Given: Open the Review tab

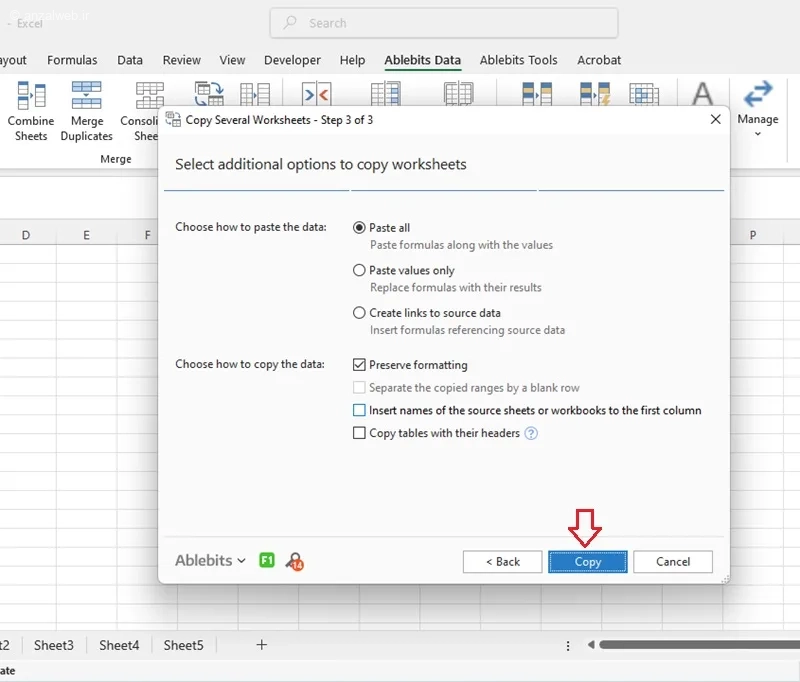Looking at the screenshot, I should pos(182,60).
